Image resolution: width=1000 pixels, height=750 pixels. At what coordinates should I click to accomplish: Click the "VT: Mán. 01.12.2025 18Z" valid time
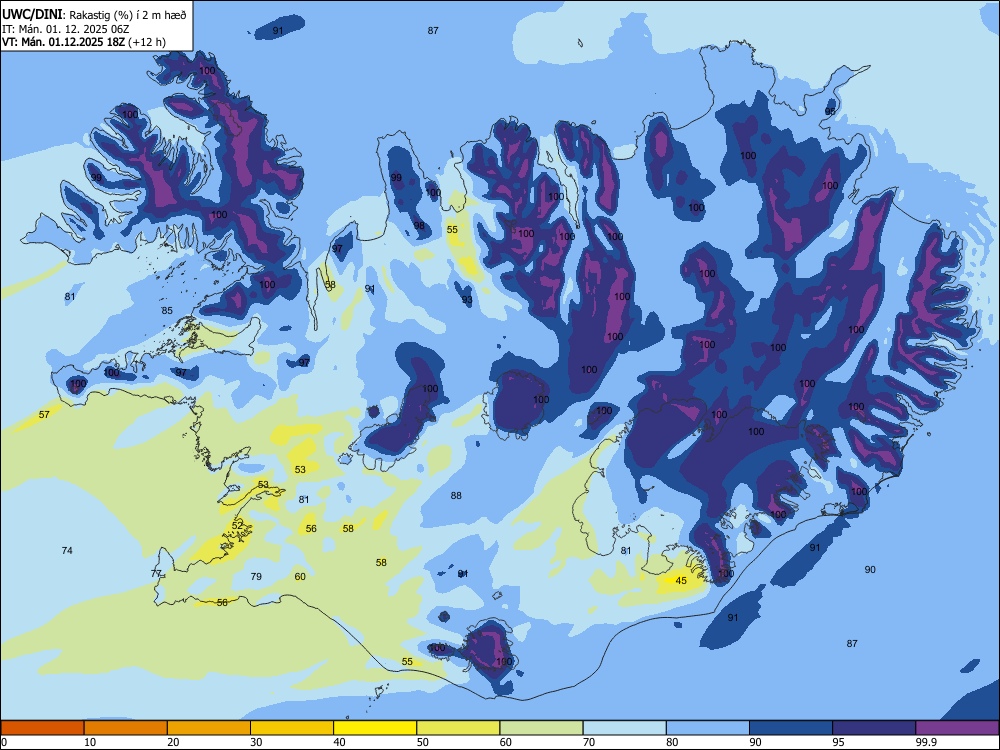point(63,42)
